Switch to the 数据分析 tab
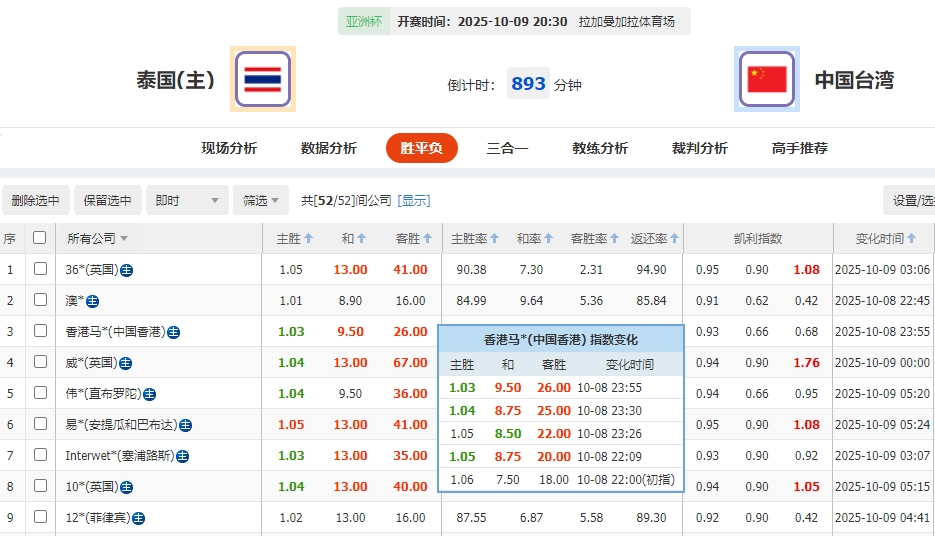935x536 pixels. pos(328,148)
